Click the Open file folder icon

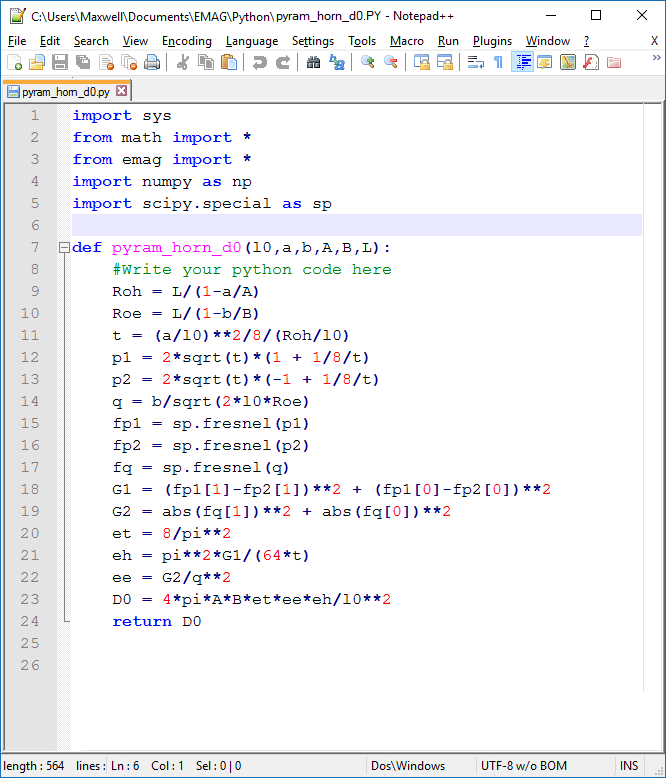[x=37, y=62]
